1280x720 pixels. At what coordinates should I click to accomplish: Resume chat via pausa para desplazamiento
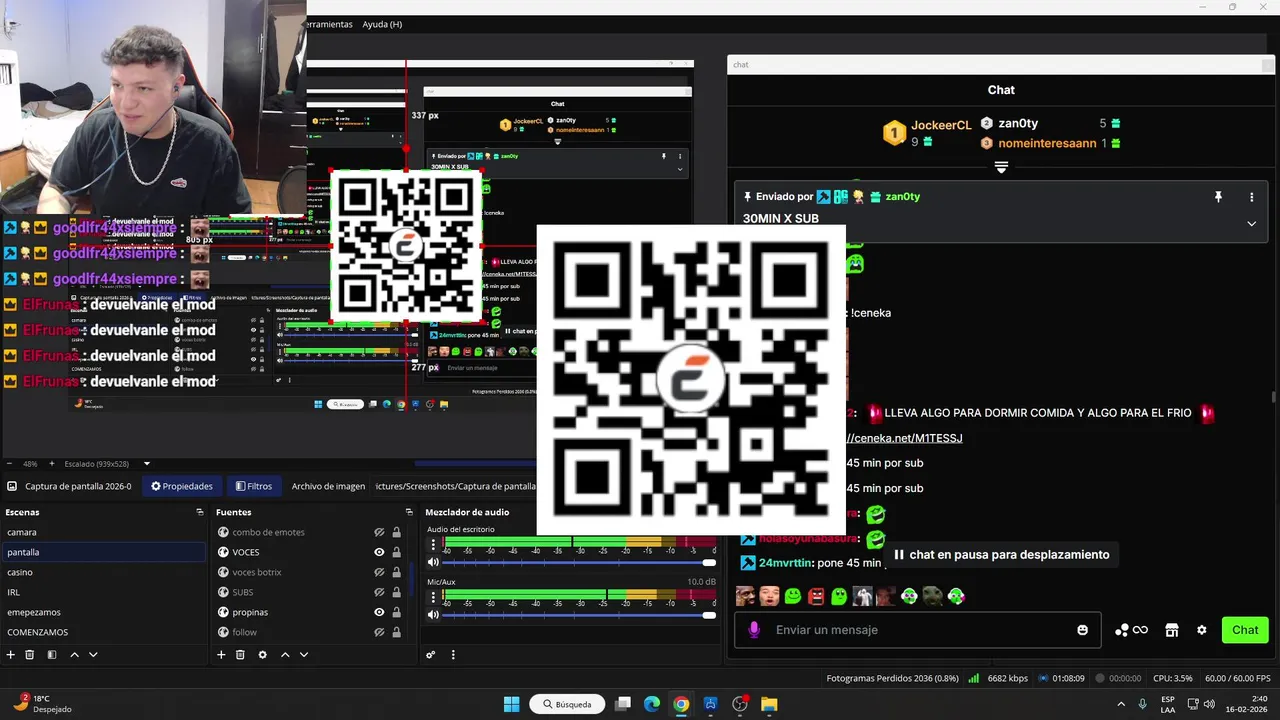tap(1001, 554)
